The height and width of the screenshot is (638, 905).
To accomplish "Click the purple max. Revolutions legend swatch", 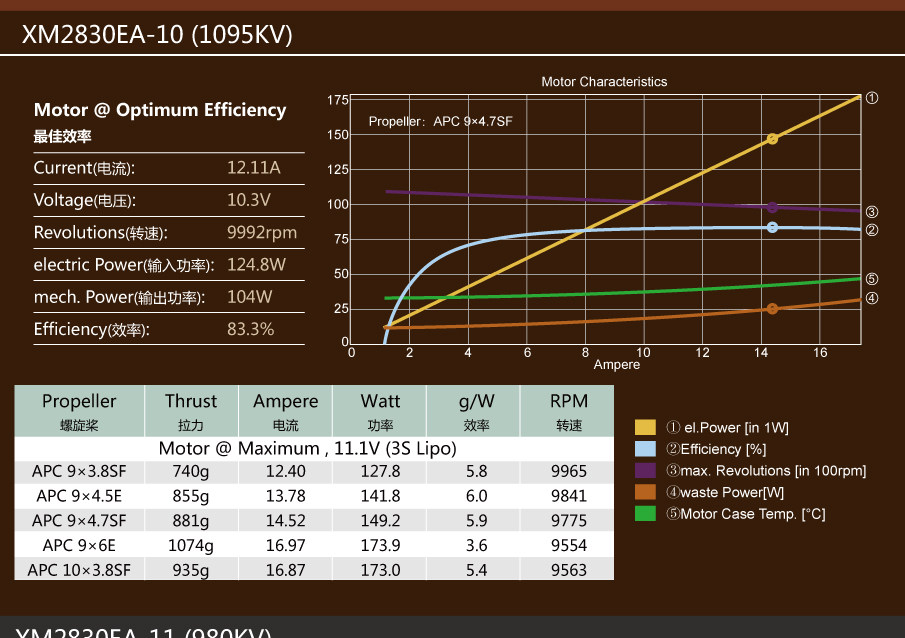I will 645,471.
